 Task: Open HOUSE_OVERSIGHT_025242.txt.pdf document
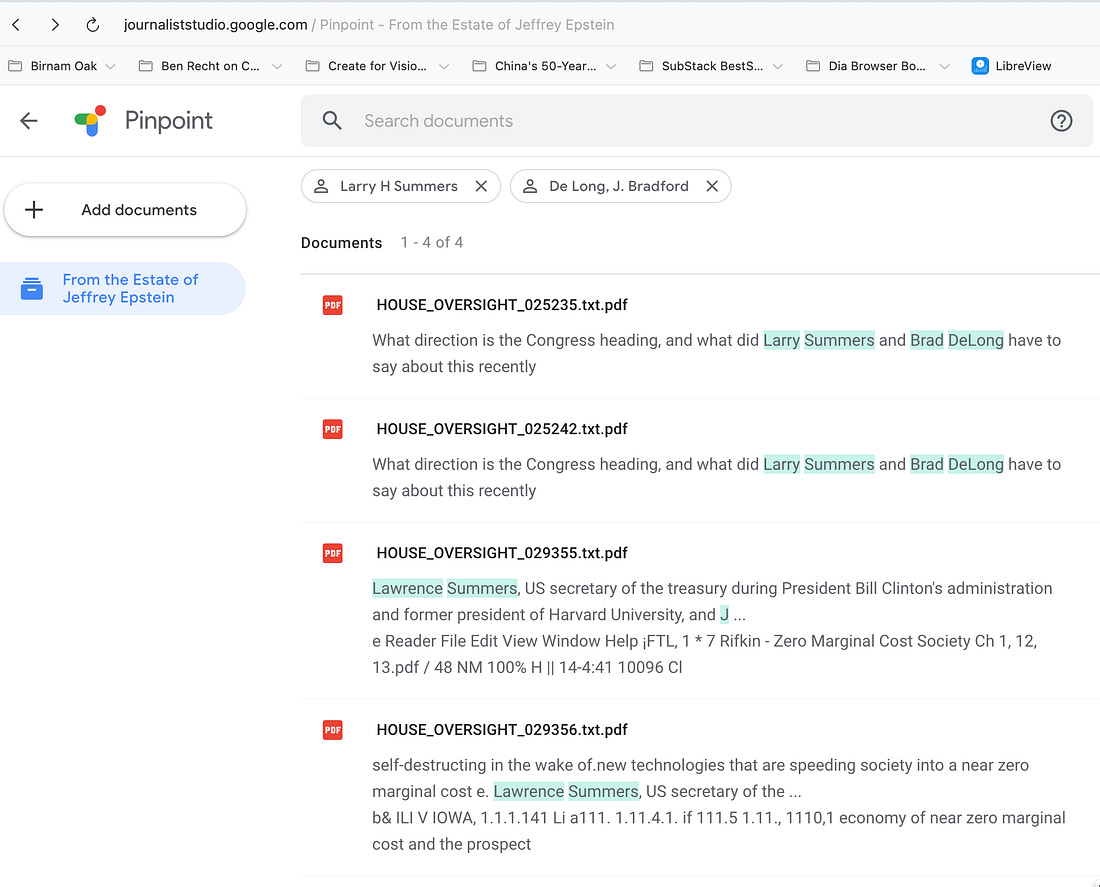[502, 429]
